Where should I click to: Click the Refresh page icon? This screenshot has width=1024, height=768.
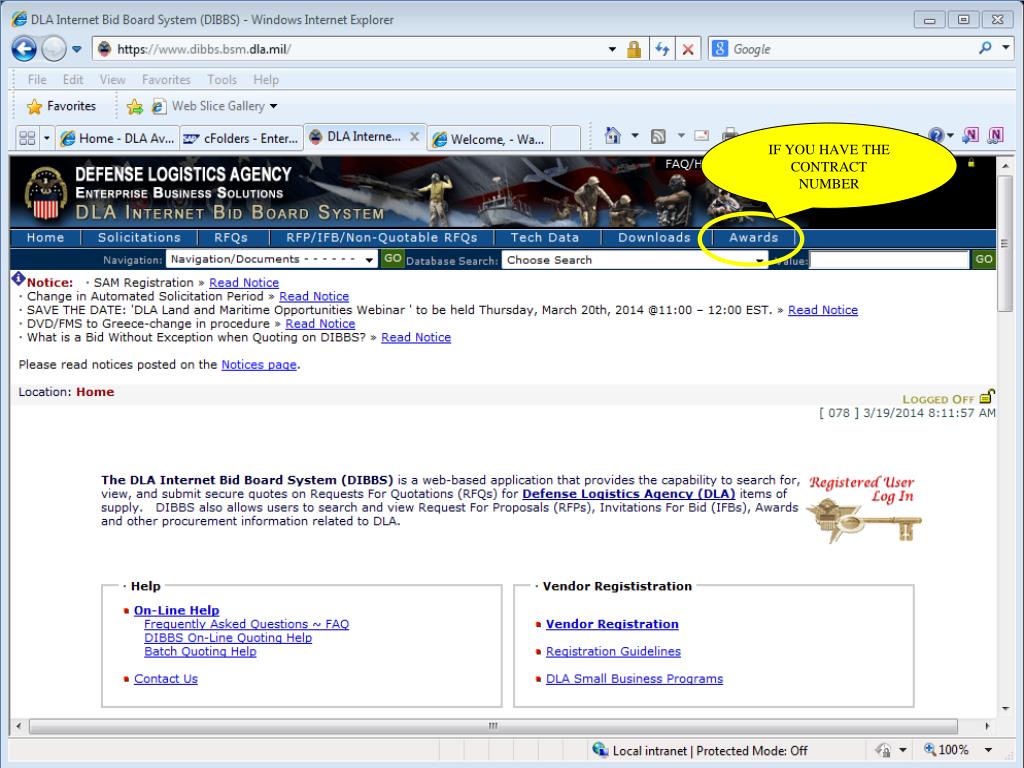(x=662, y=49)
